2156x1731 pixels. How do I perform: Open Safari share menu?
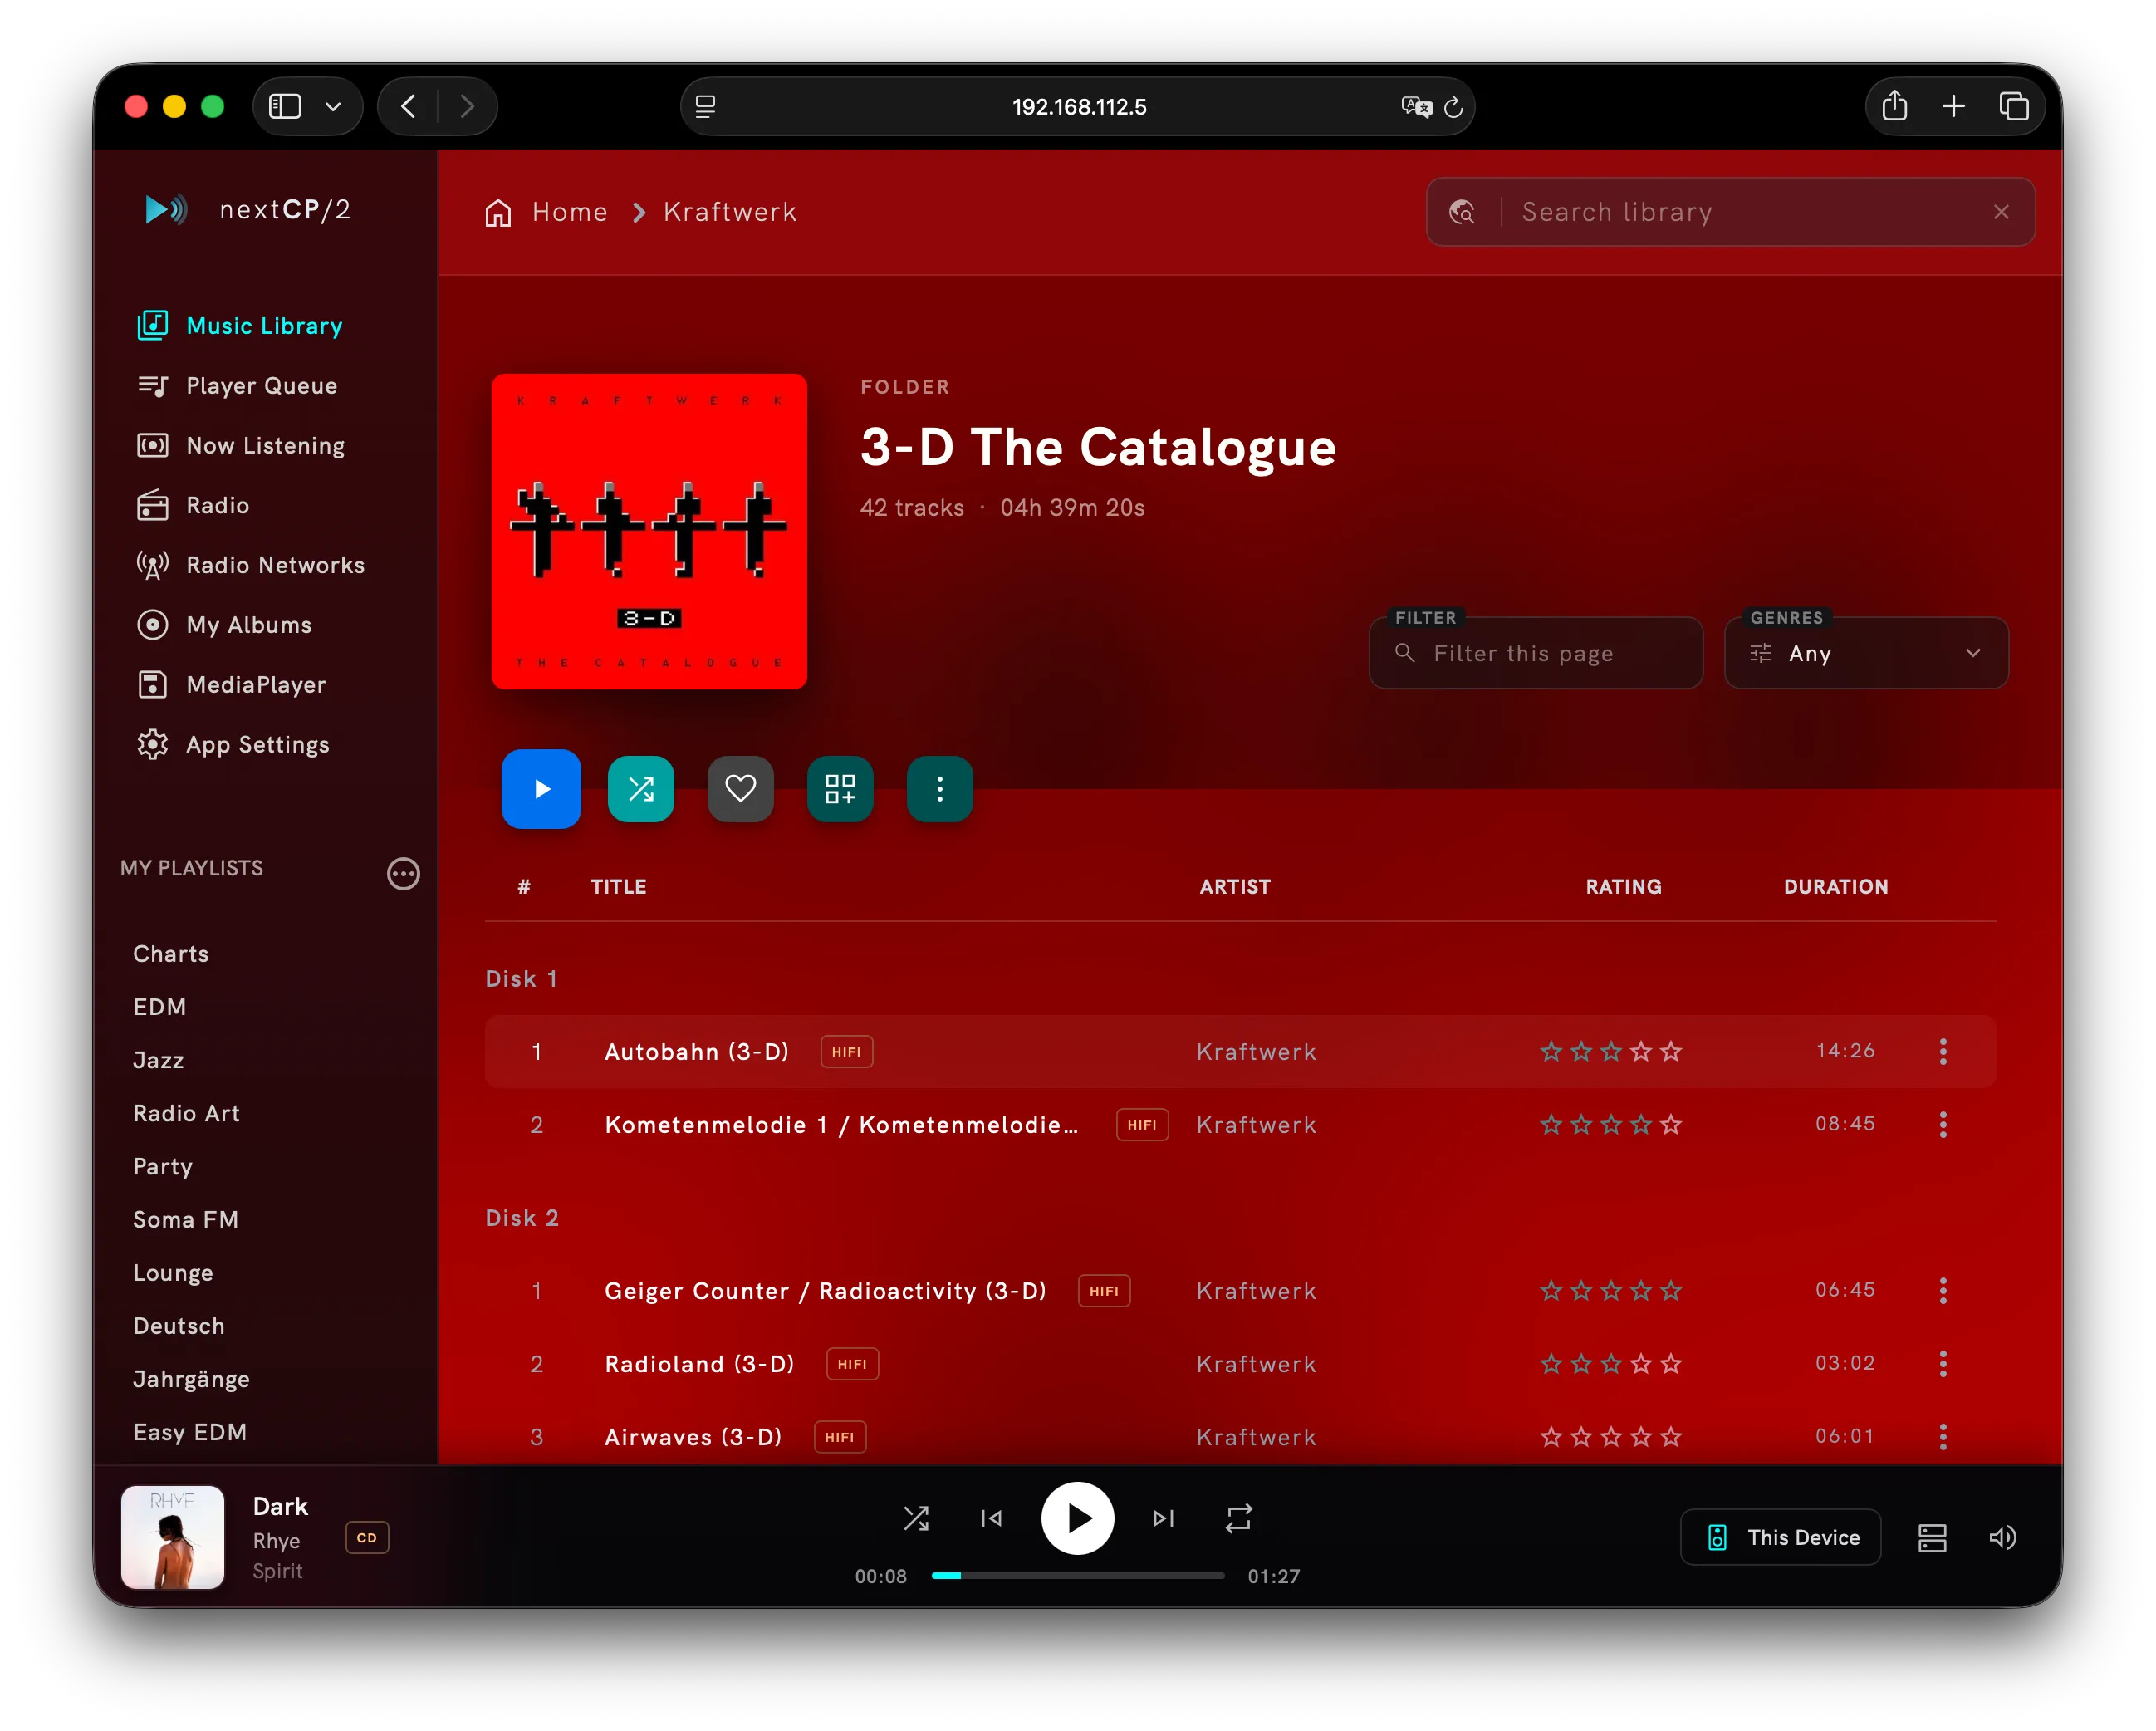tap(1894, 106)
